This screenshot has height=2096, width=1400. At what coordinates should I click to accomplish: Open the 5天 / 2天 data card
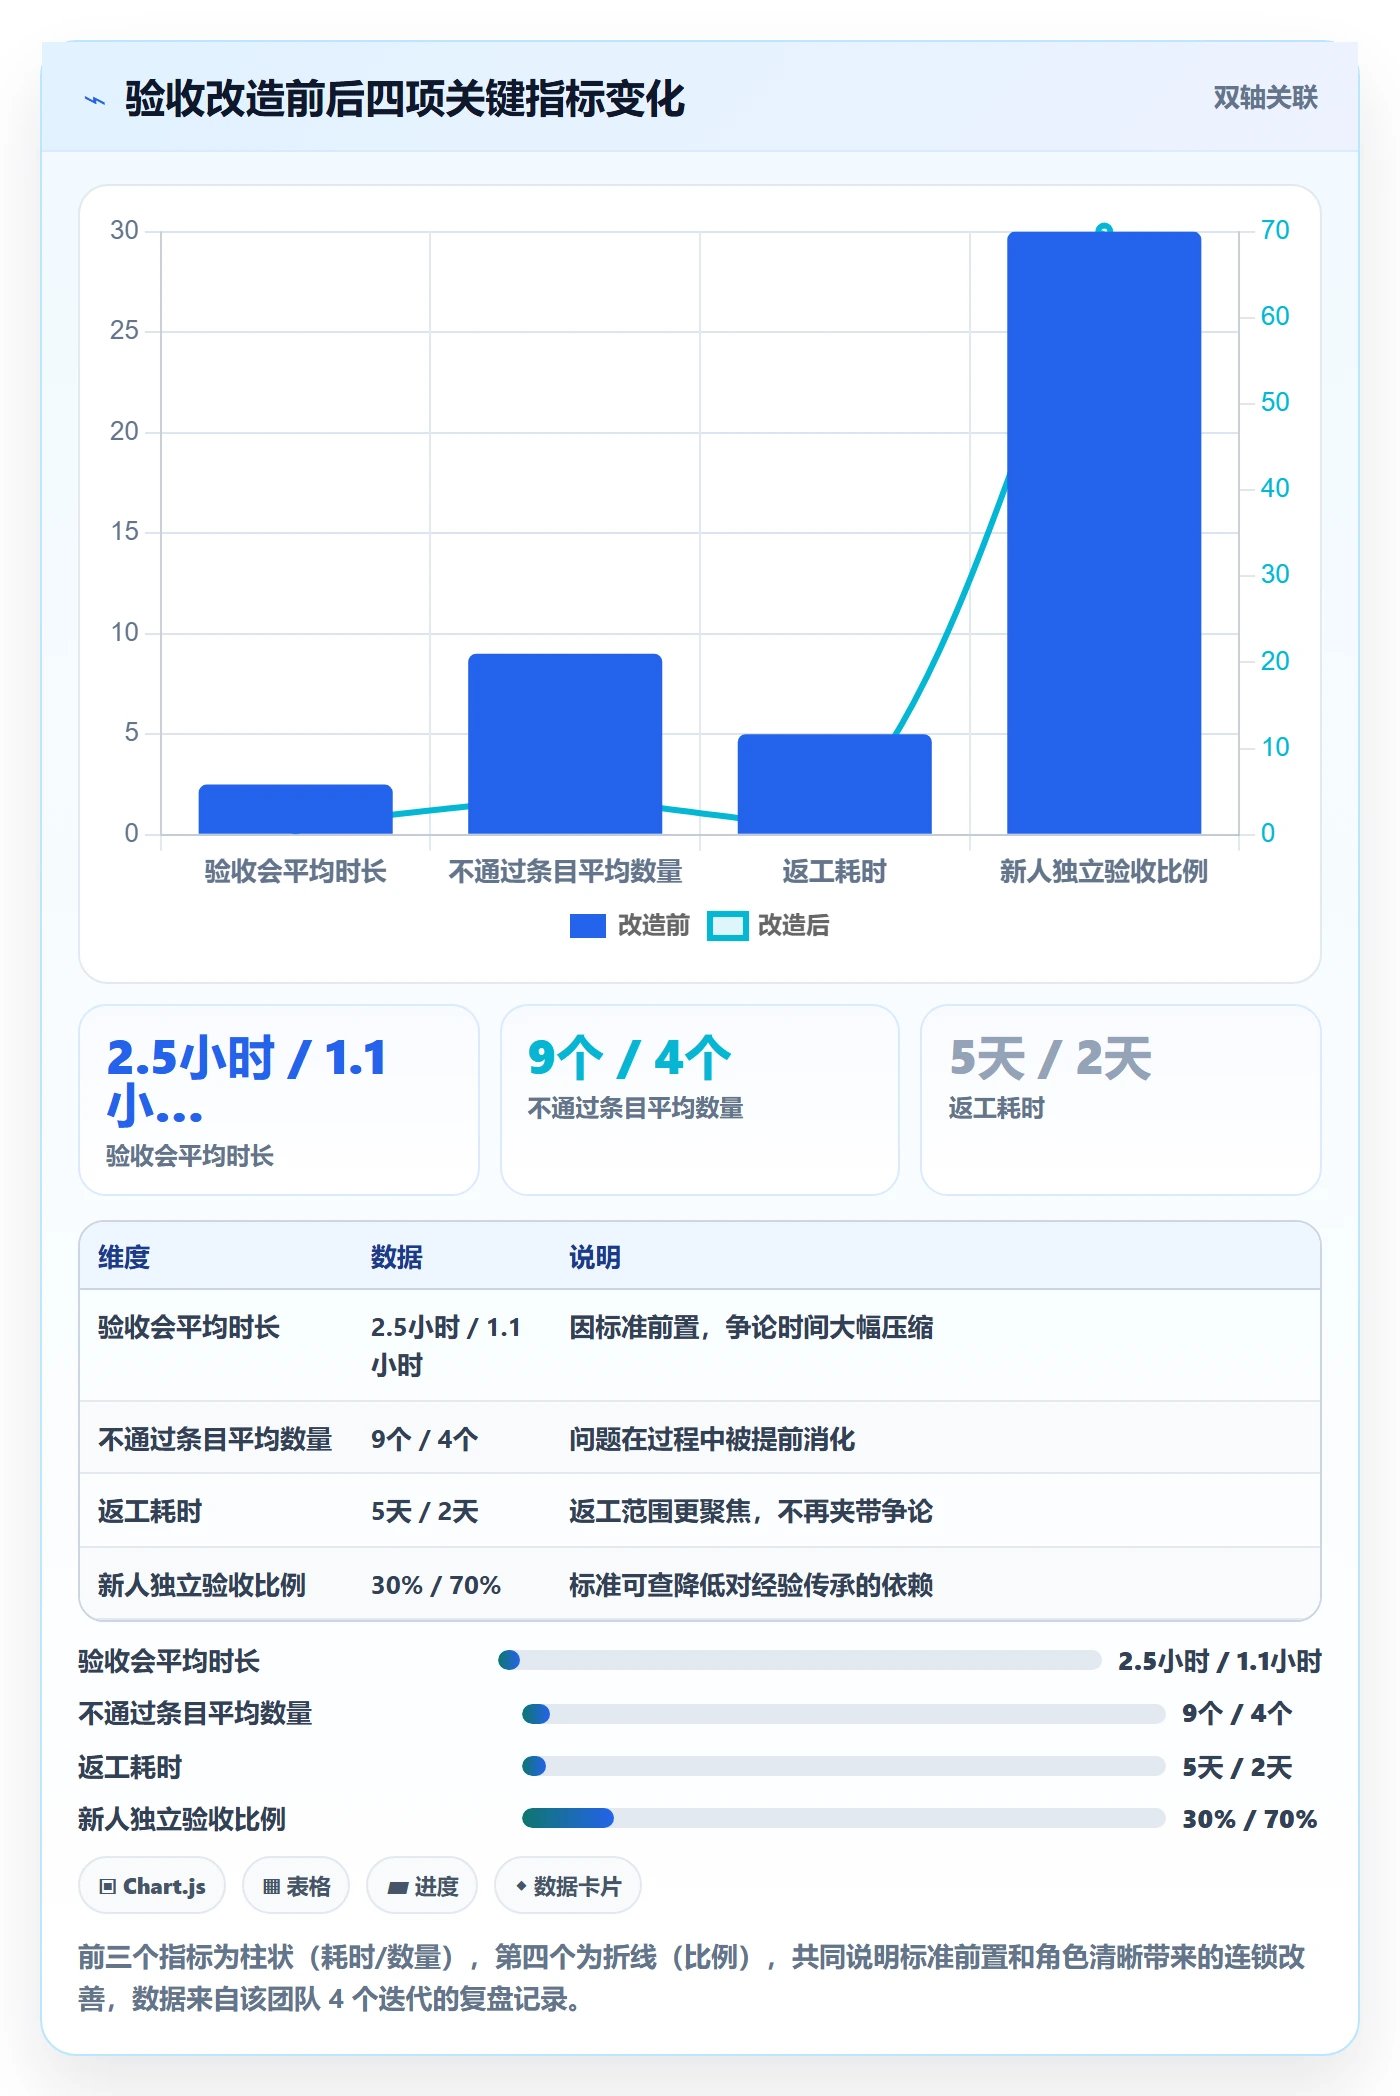(1121, 1100)
